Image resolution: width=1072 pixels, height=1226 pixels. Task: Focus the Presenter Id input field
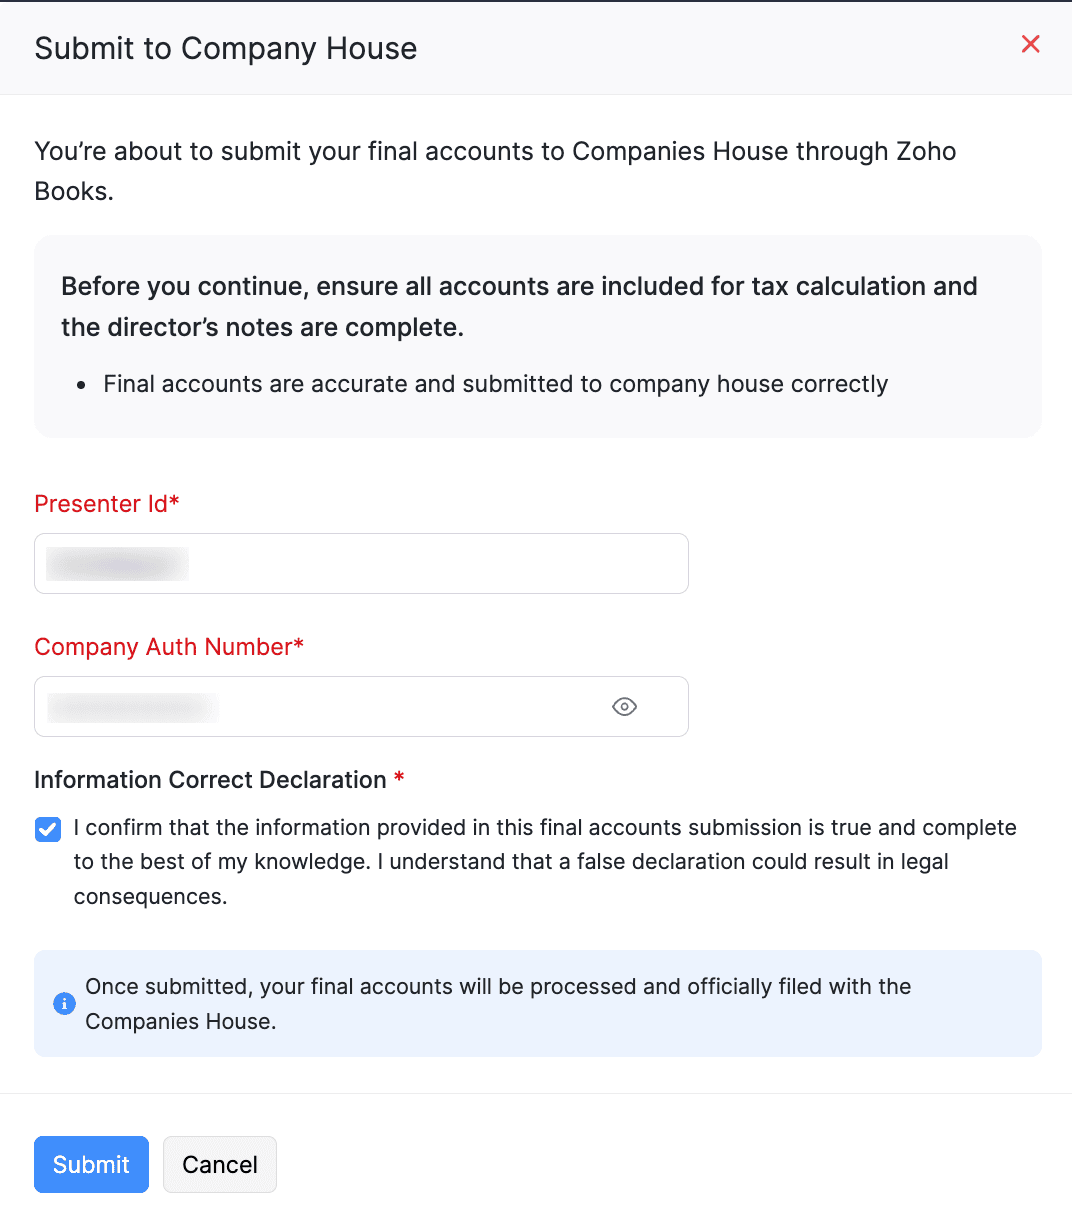pos(361,563)
